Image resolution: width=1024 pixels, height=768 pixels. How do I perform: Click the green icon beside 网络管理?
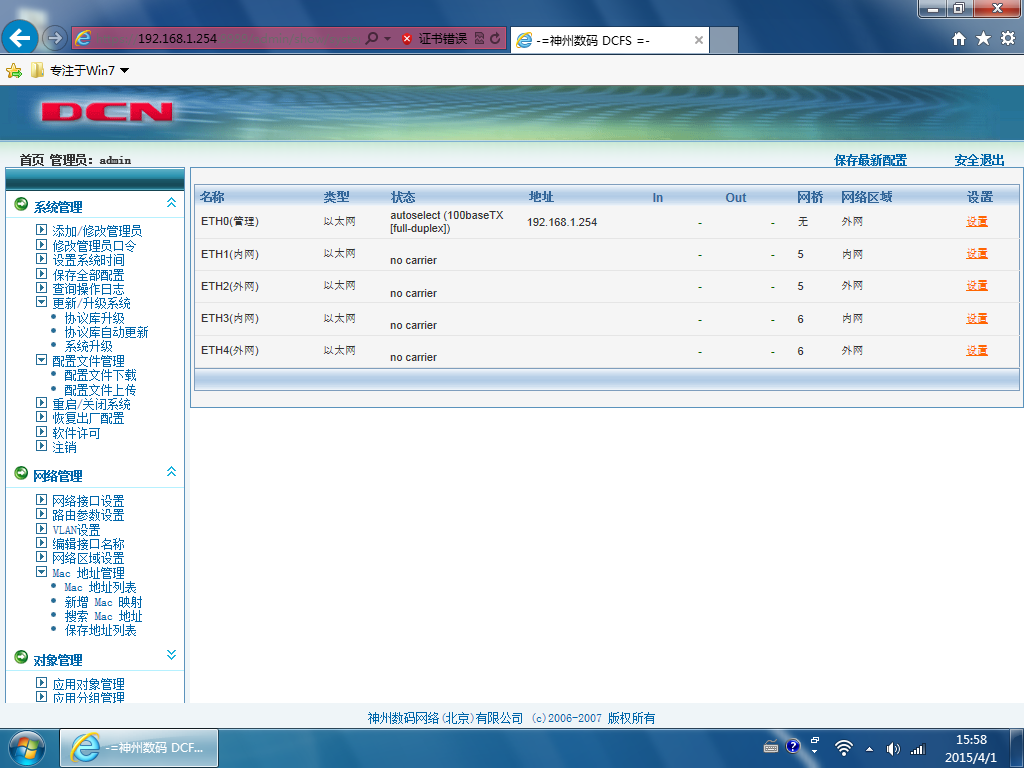[x=21, y=473]
